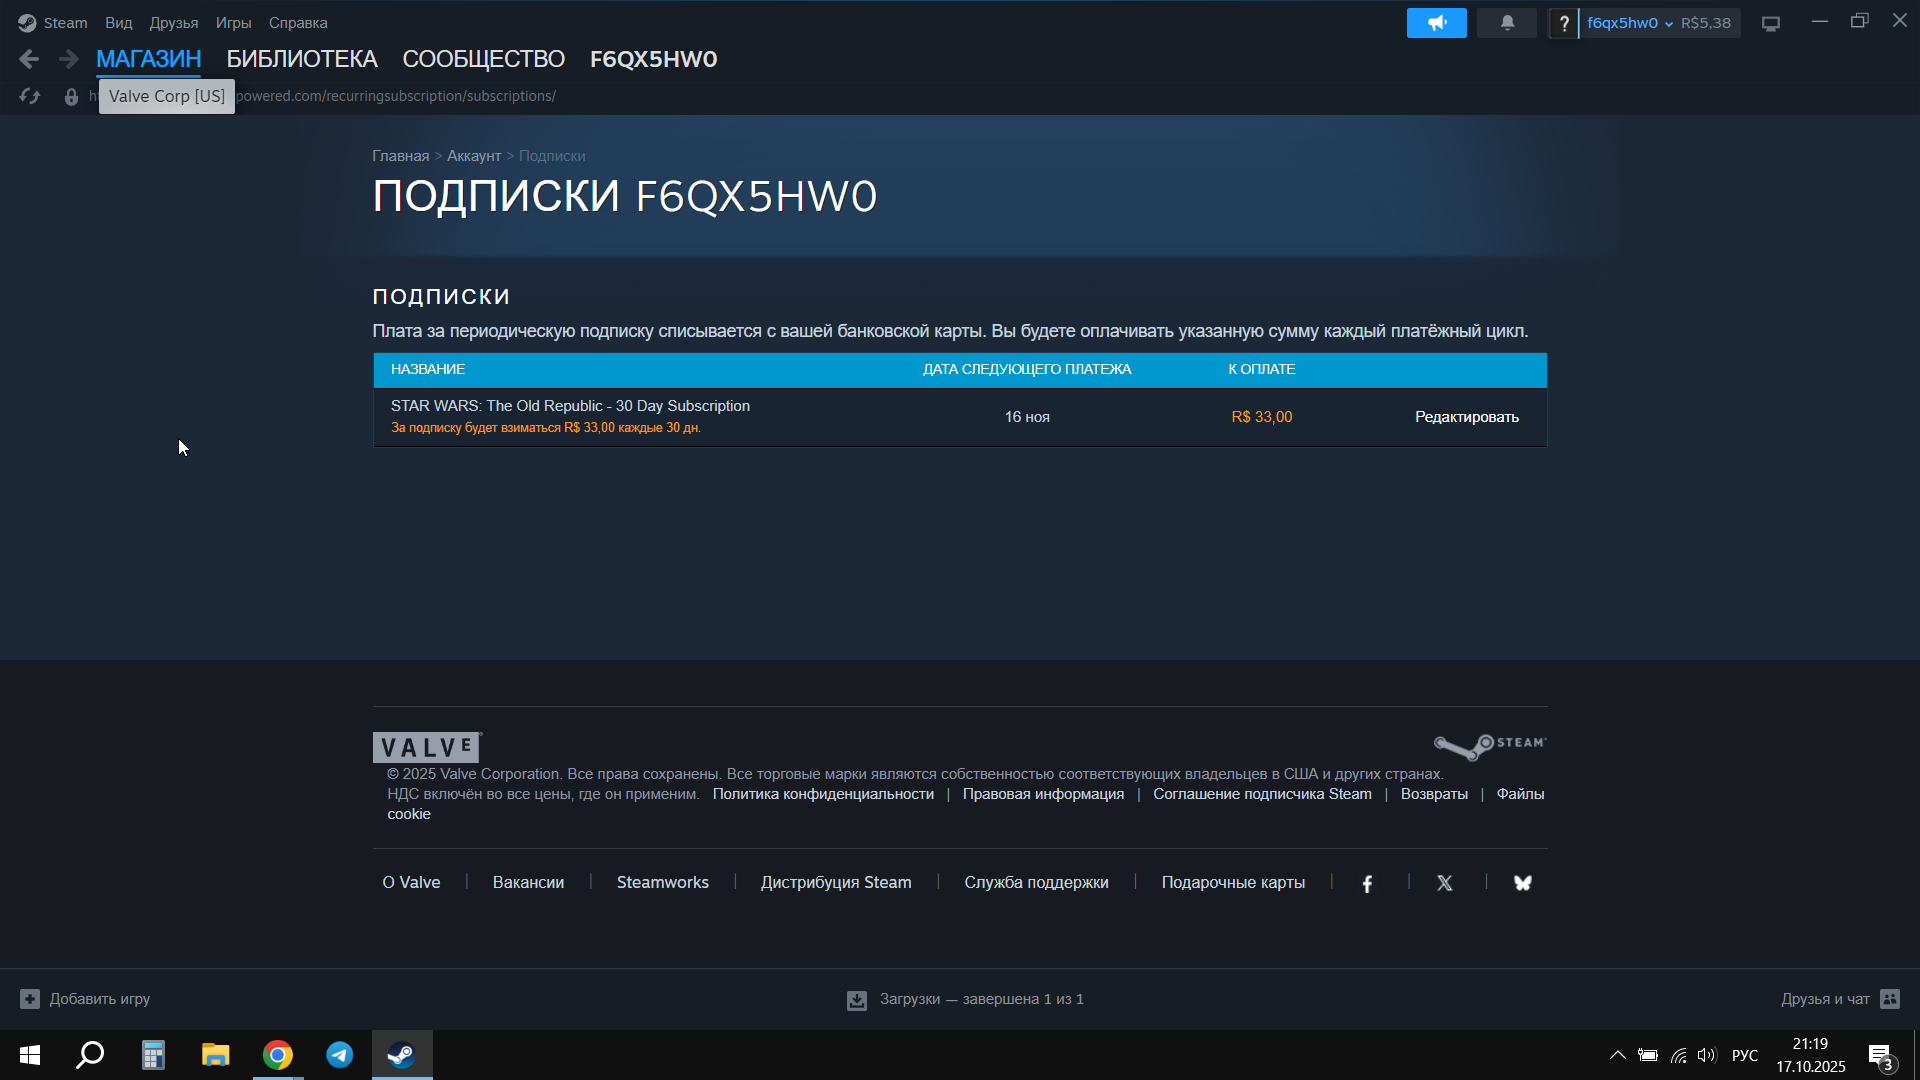
Task: Switch to Big Picture mode icon
Action: pos(1771,23)
